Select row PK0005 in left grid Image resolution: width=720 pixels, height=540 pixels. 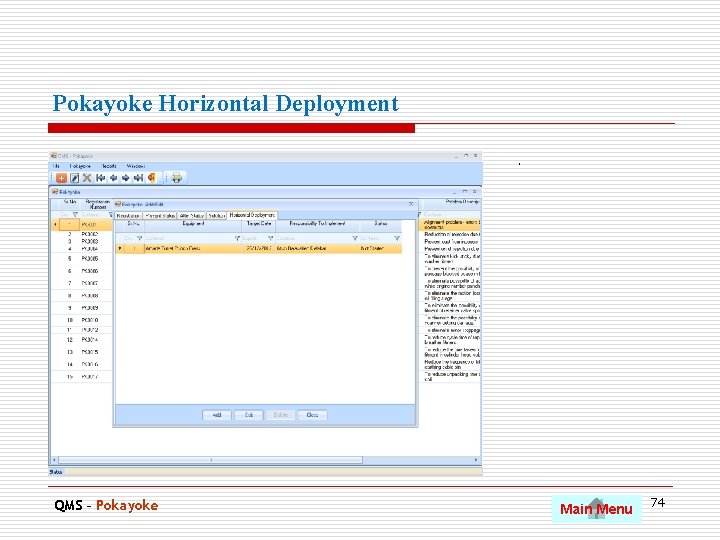click(82, 259)
